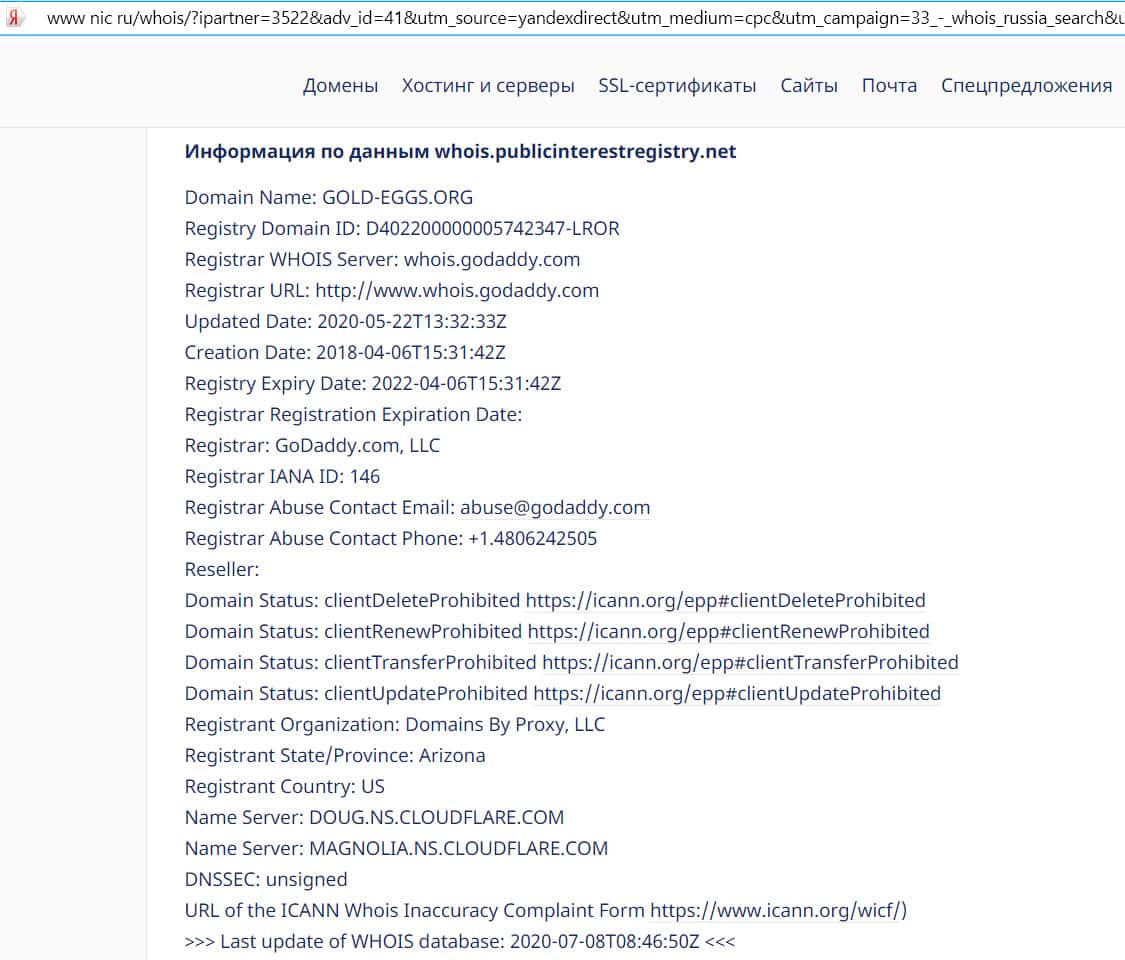Viewport: 1125px width, 960px height.
Task: Click the Registrant Country: US line
Action: (x=284, y=786)
